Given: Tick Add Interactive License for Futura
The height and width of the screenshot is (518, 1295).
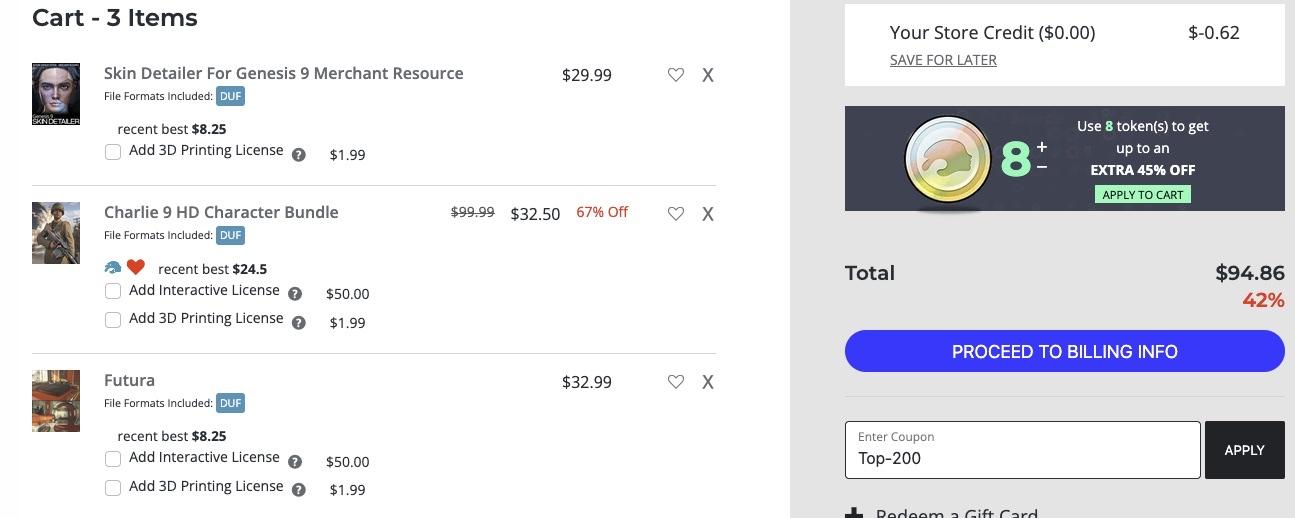Looking at the screenshot, I should coord(113,459).
